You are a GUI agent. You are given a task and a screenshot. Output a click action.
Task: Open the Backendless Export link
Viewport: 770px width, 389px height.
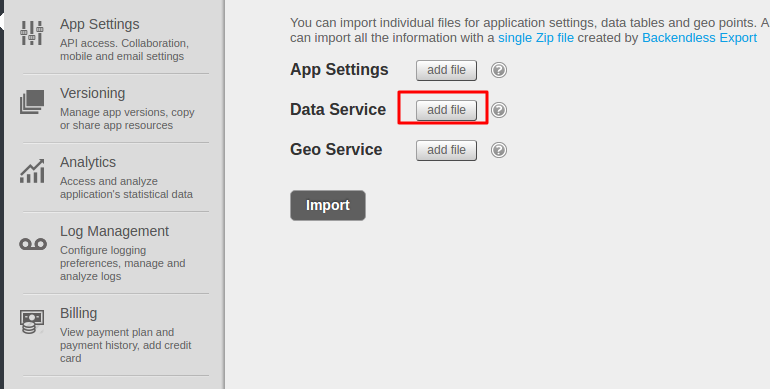699,38
